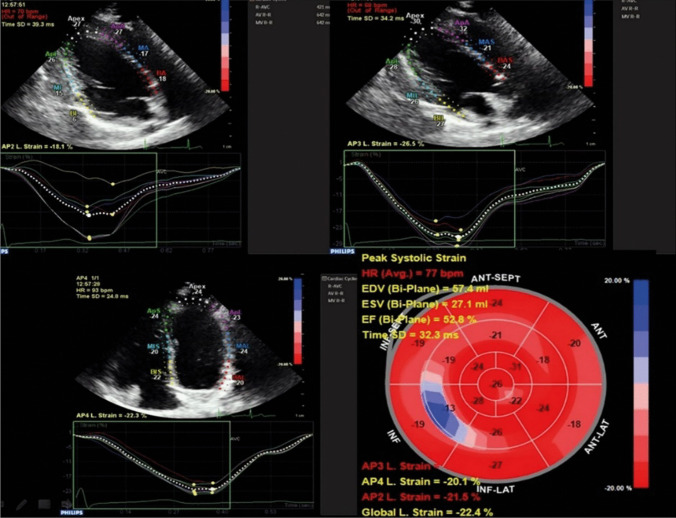Viewport: 676px width, 518px height.
Task: Click 'Time SD = 32.3 ms' in bull's-eye panel
Action: pos(410,335)
